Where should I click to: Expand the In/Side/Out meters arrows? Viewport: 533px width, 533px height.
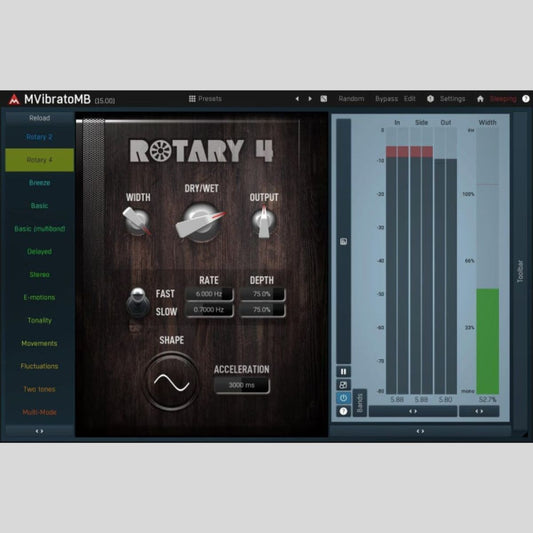coord(413,411)
